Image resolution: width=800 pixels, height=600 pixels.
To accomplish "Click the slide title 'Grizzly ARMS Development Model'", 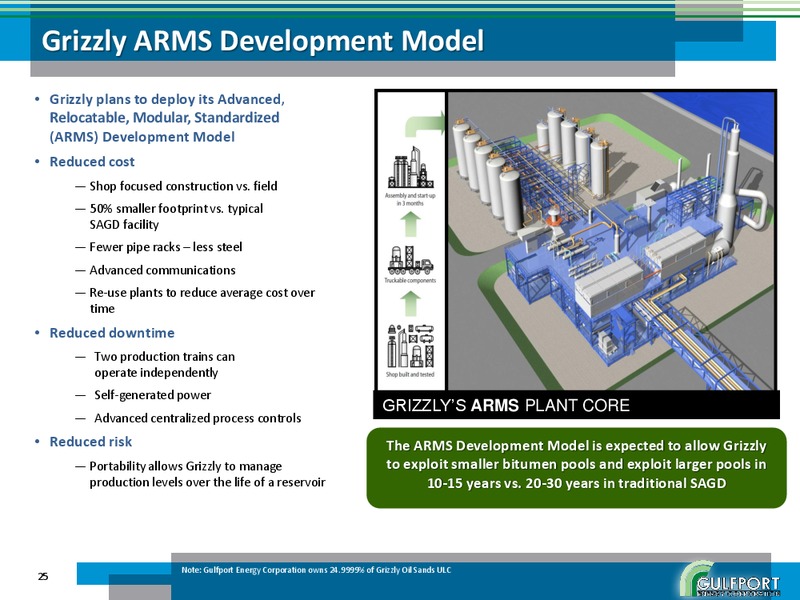I will tap(262, 41).
